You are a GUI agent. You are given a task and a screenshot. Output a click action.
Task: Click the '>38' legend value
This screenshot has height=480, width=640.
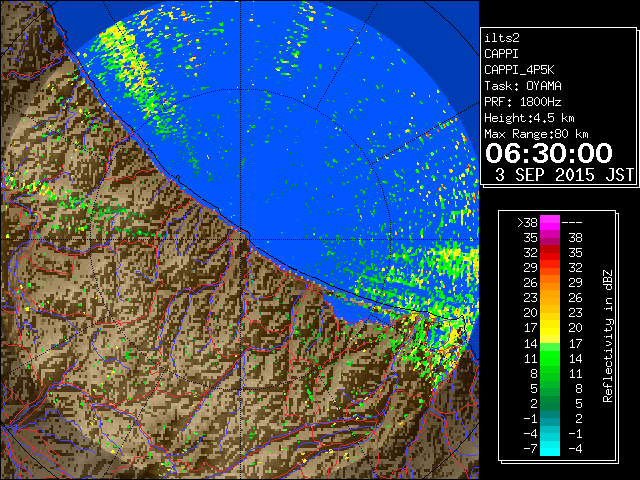click(527, 222)
